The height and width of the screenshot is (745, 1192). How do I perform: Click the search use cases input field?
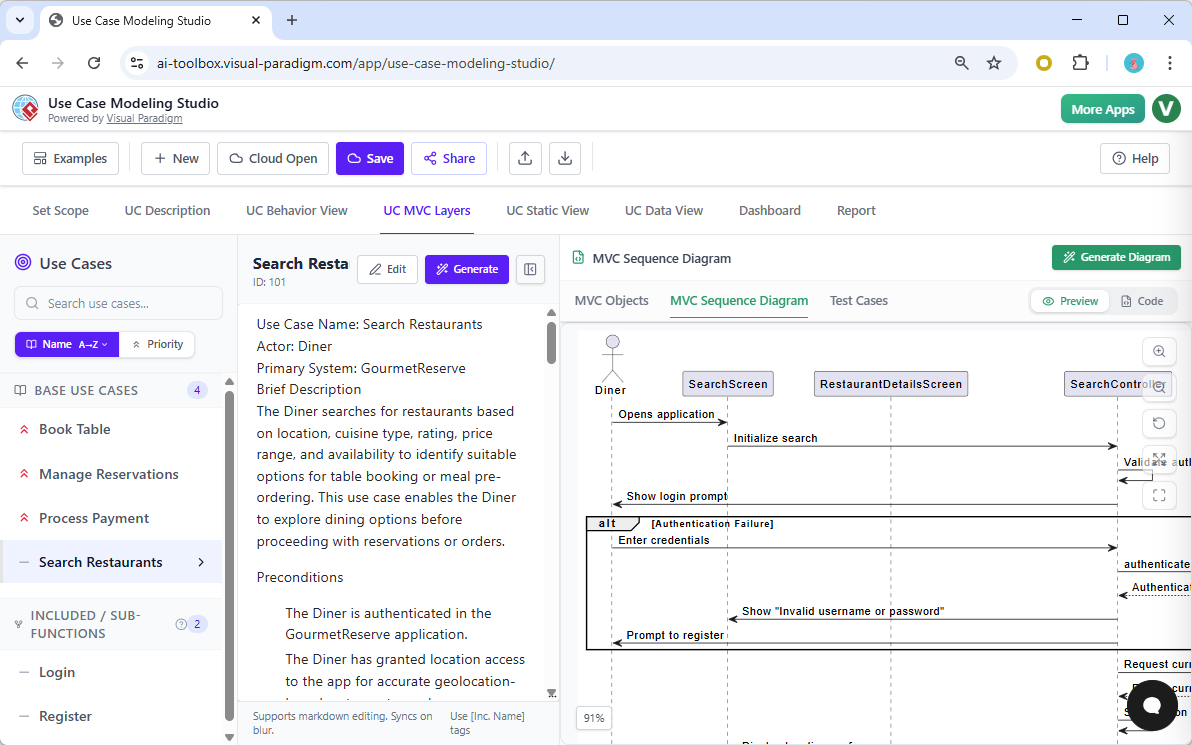[118, 303]
